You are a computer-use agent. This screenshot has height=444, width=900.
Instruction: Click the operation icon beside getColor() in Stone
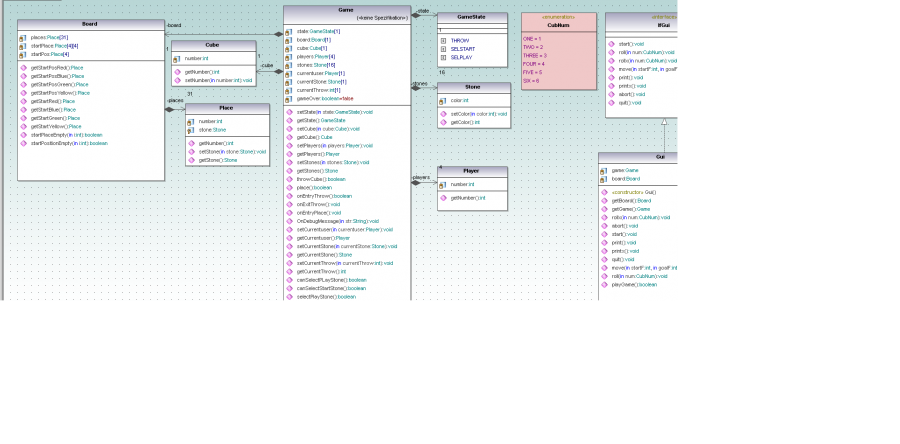pyautogui.click(x=443, y=122)
